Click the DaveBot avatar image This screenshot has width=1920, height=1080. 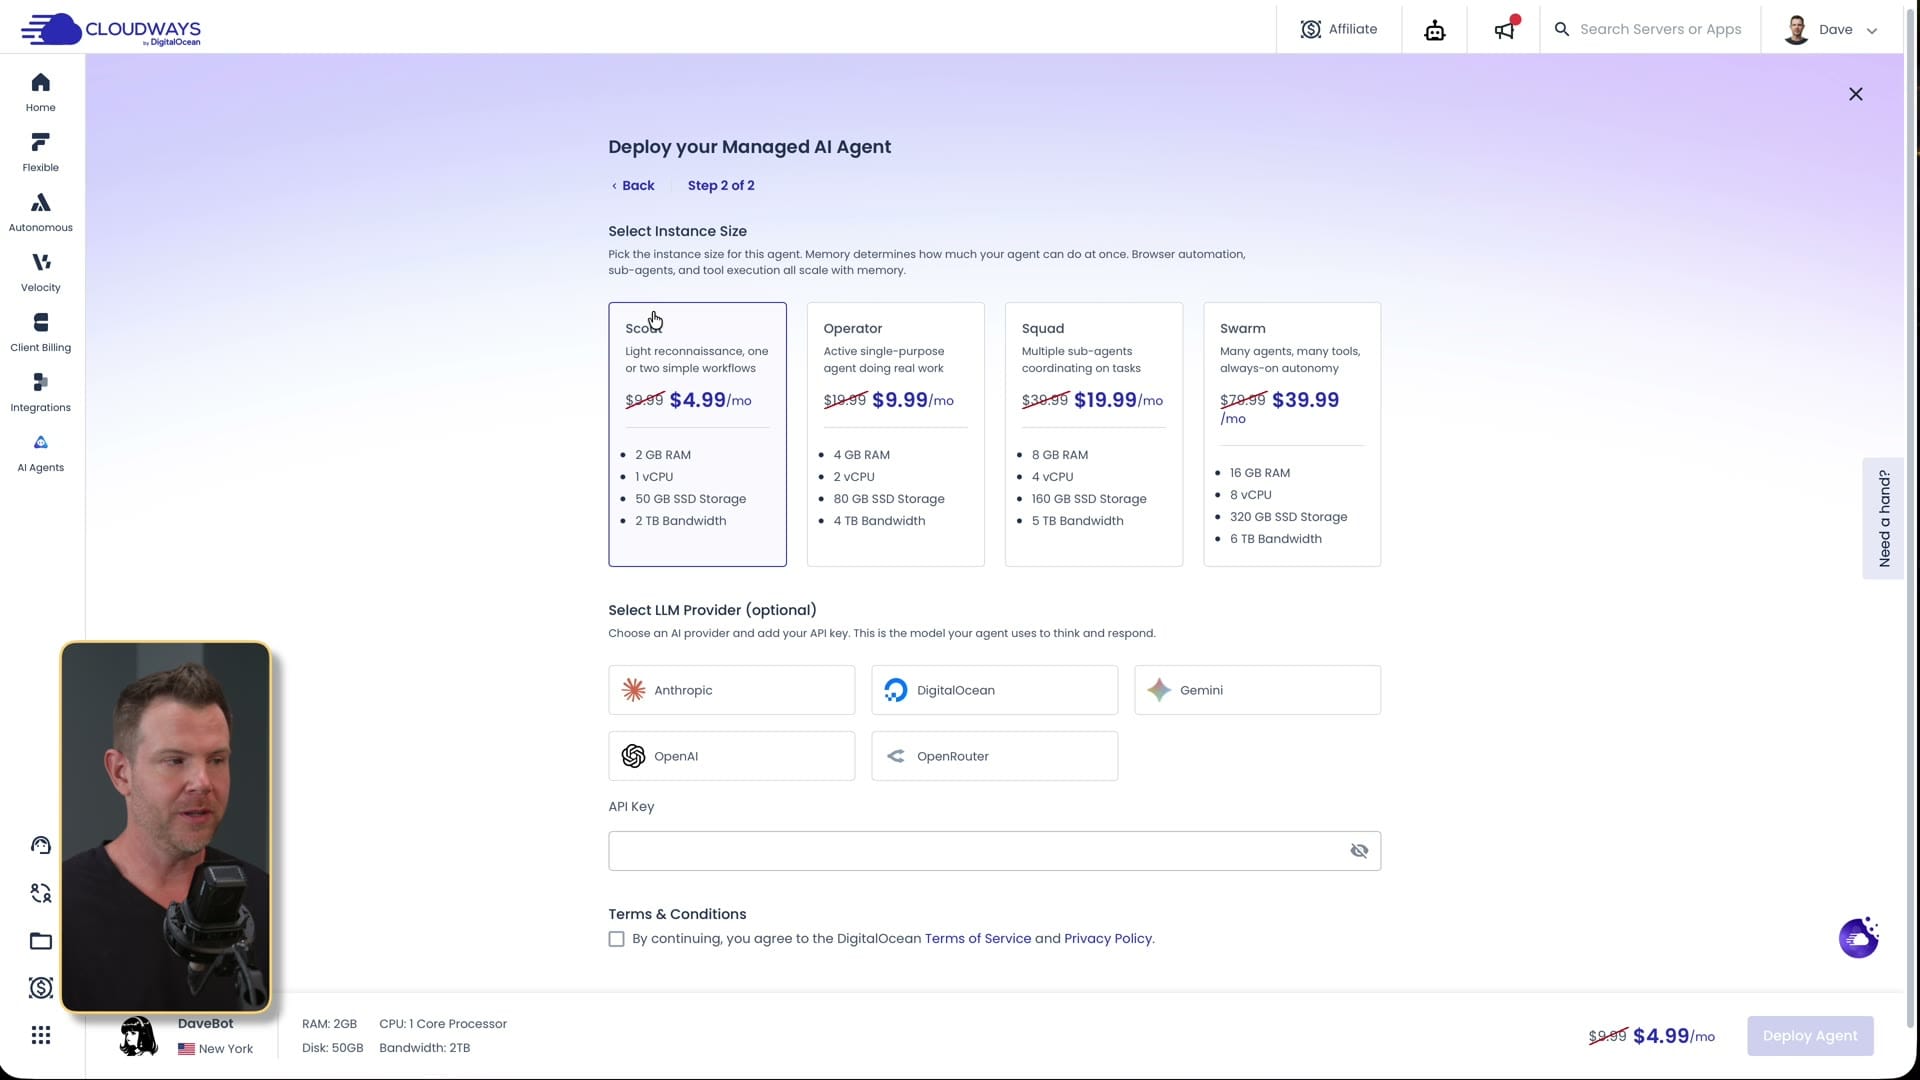click(138, 1036)
